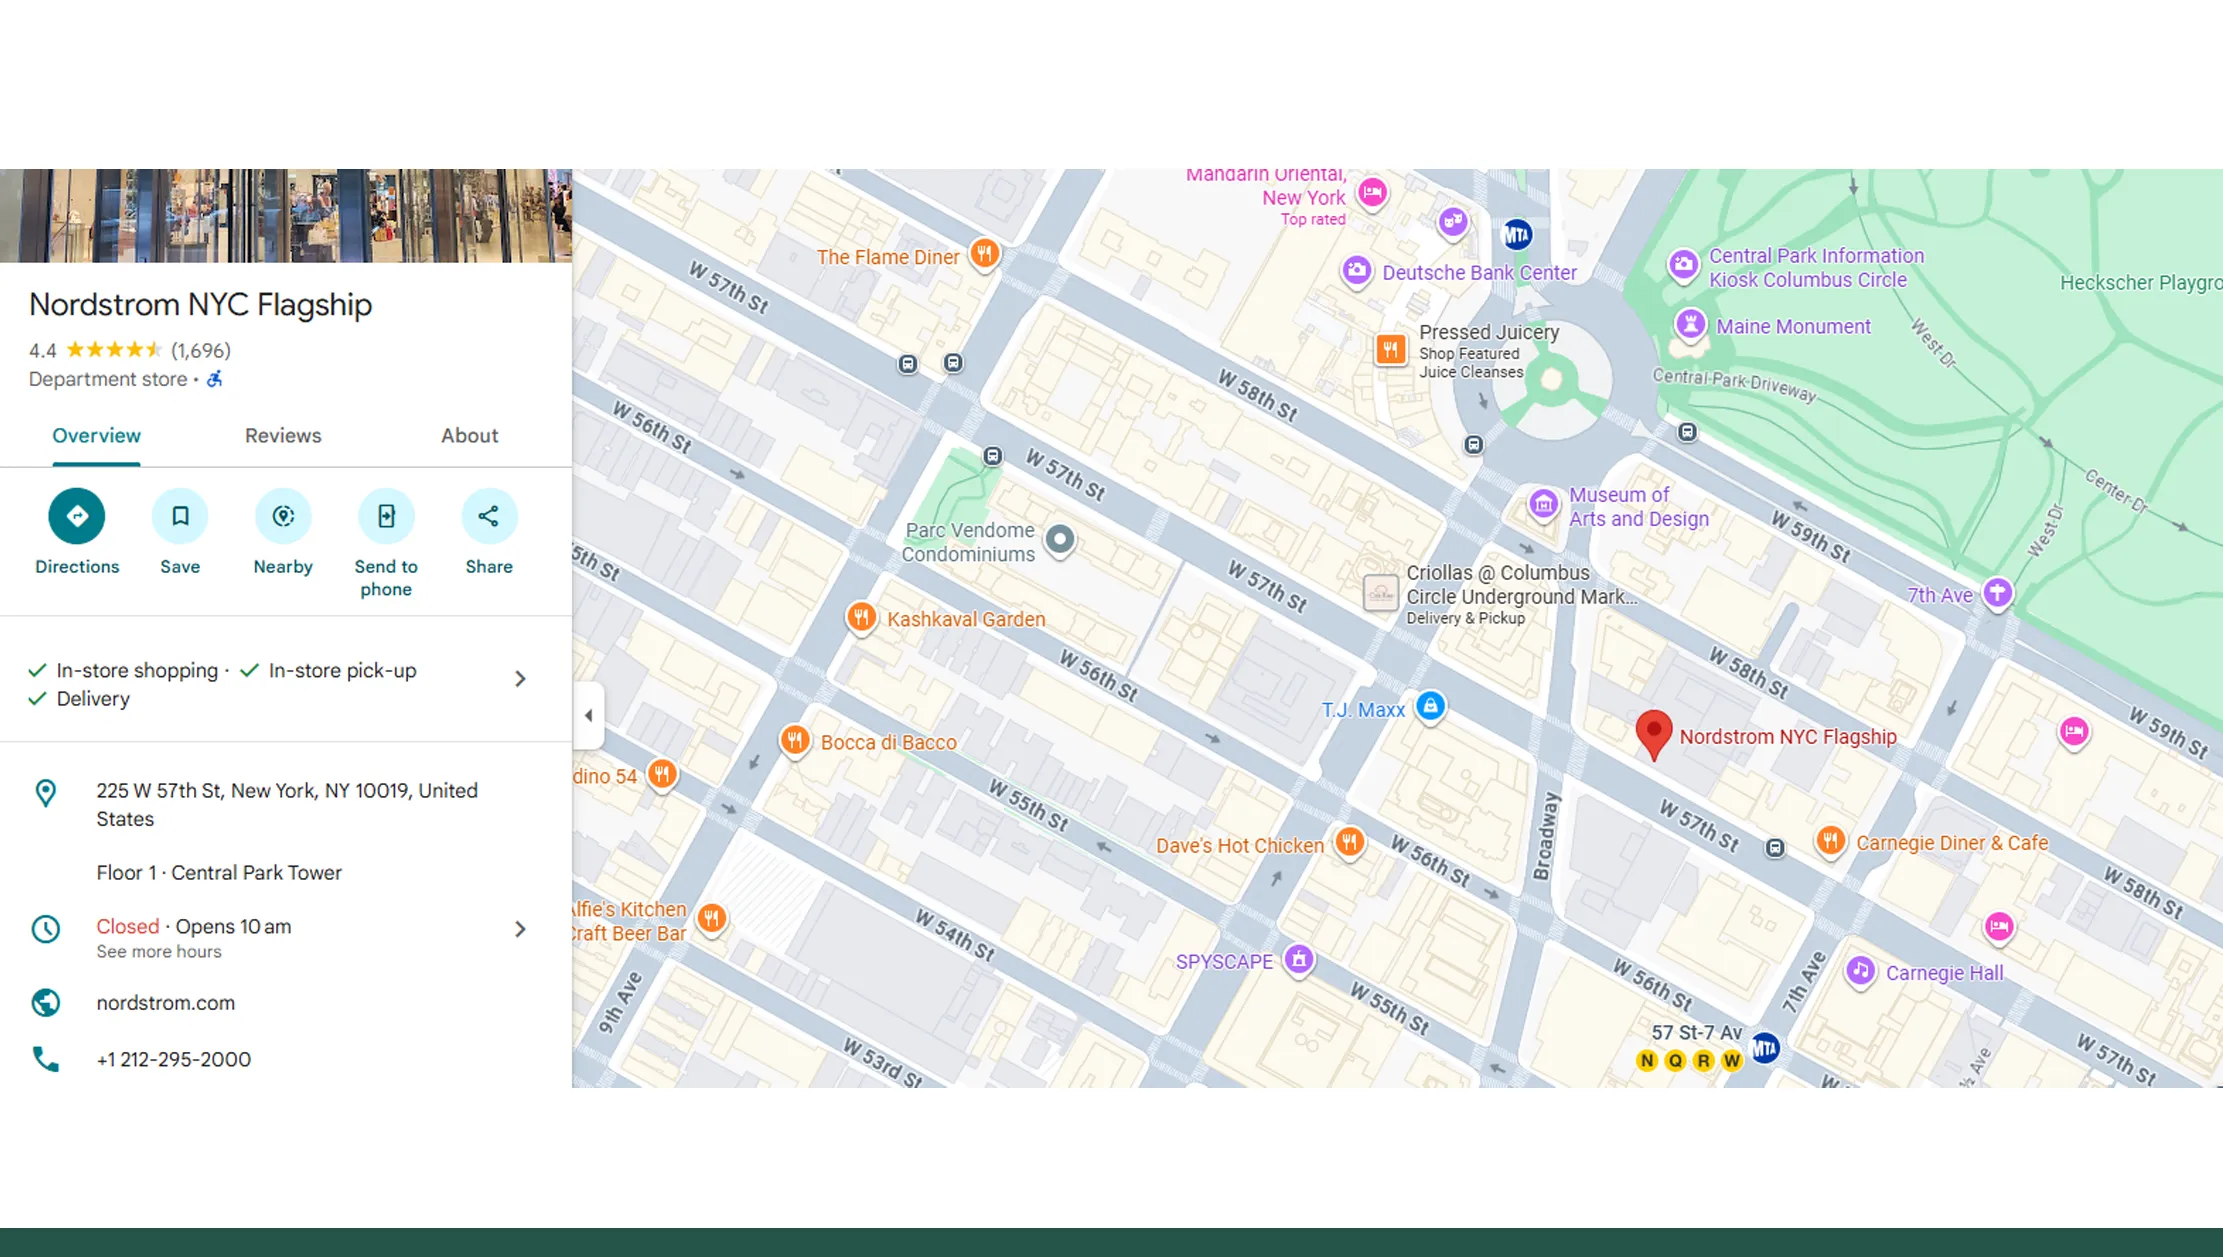Open the About tab

coord(469,436)
